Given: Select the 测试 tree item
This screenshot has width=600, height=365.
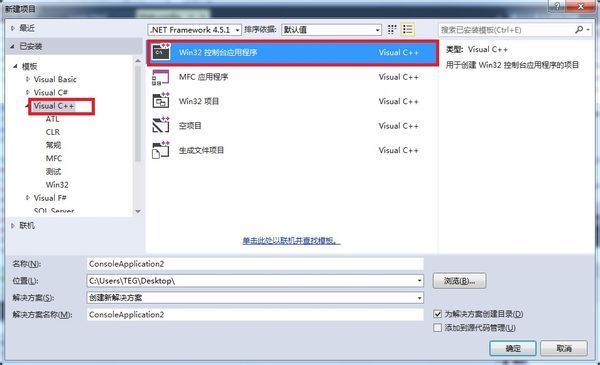Looking at the screenshot, I should point(53,171).
